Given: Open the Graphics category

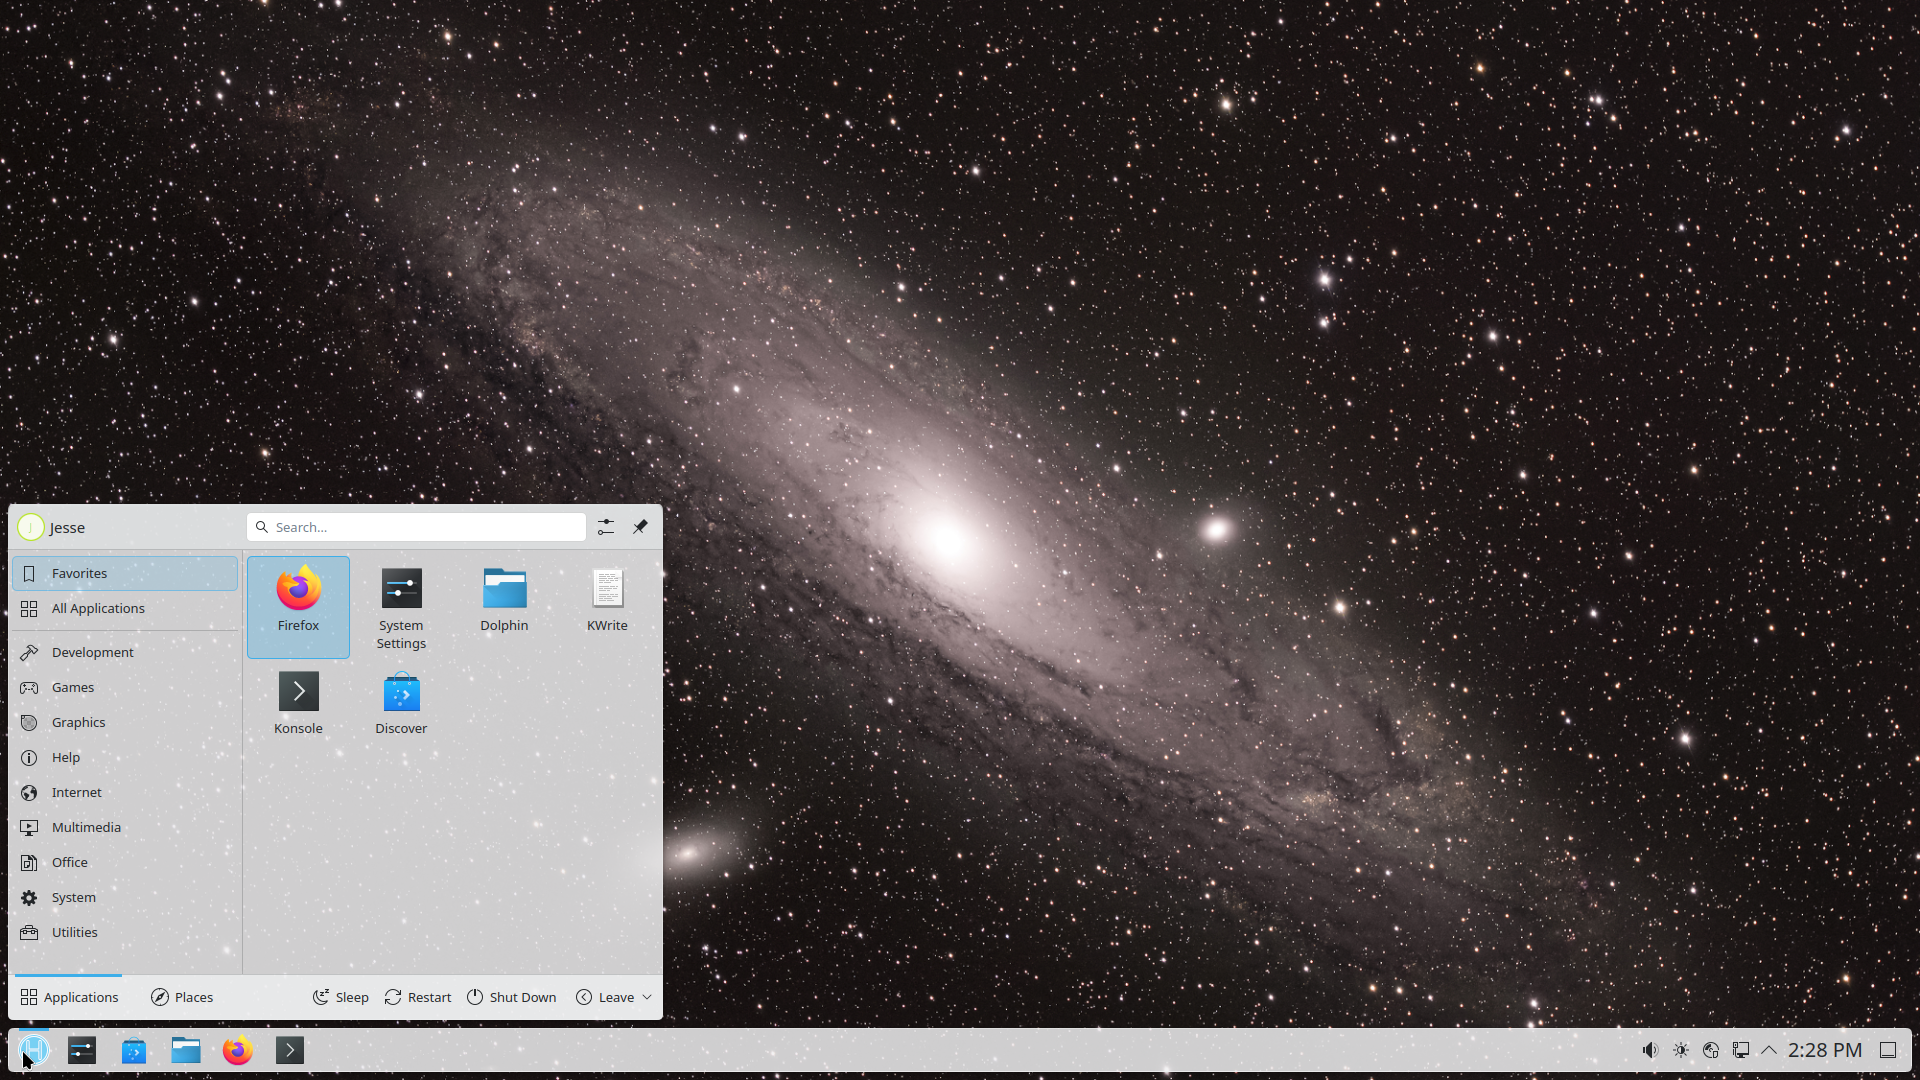Looking at the screenshot, I should click(125, 722).
